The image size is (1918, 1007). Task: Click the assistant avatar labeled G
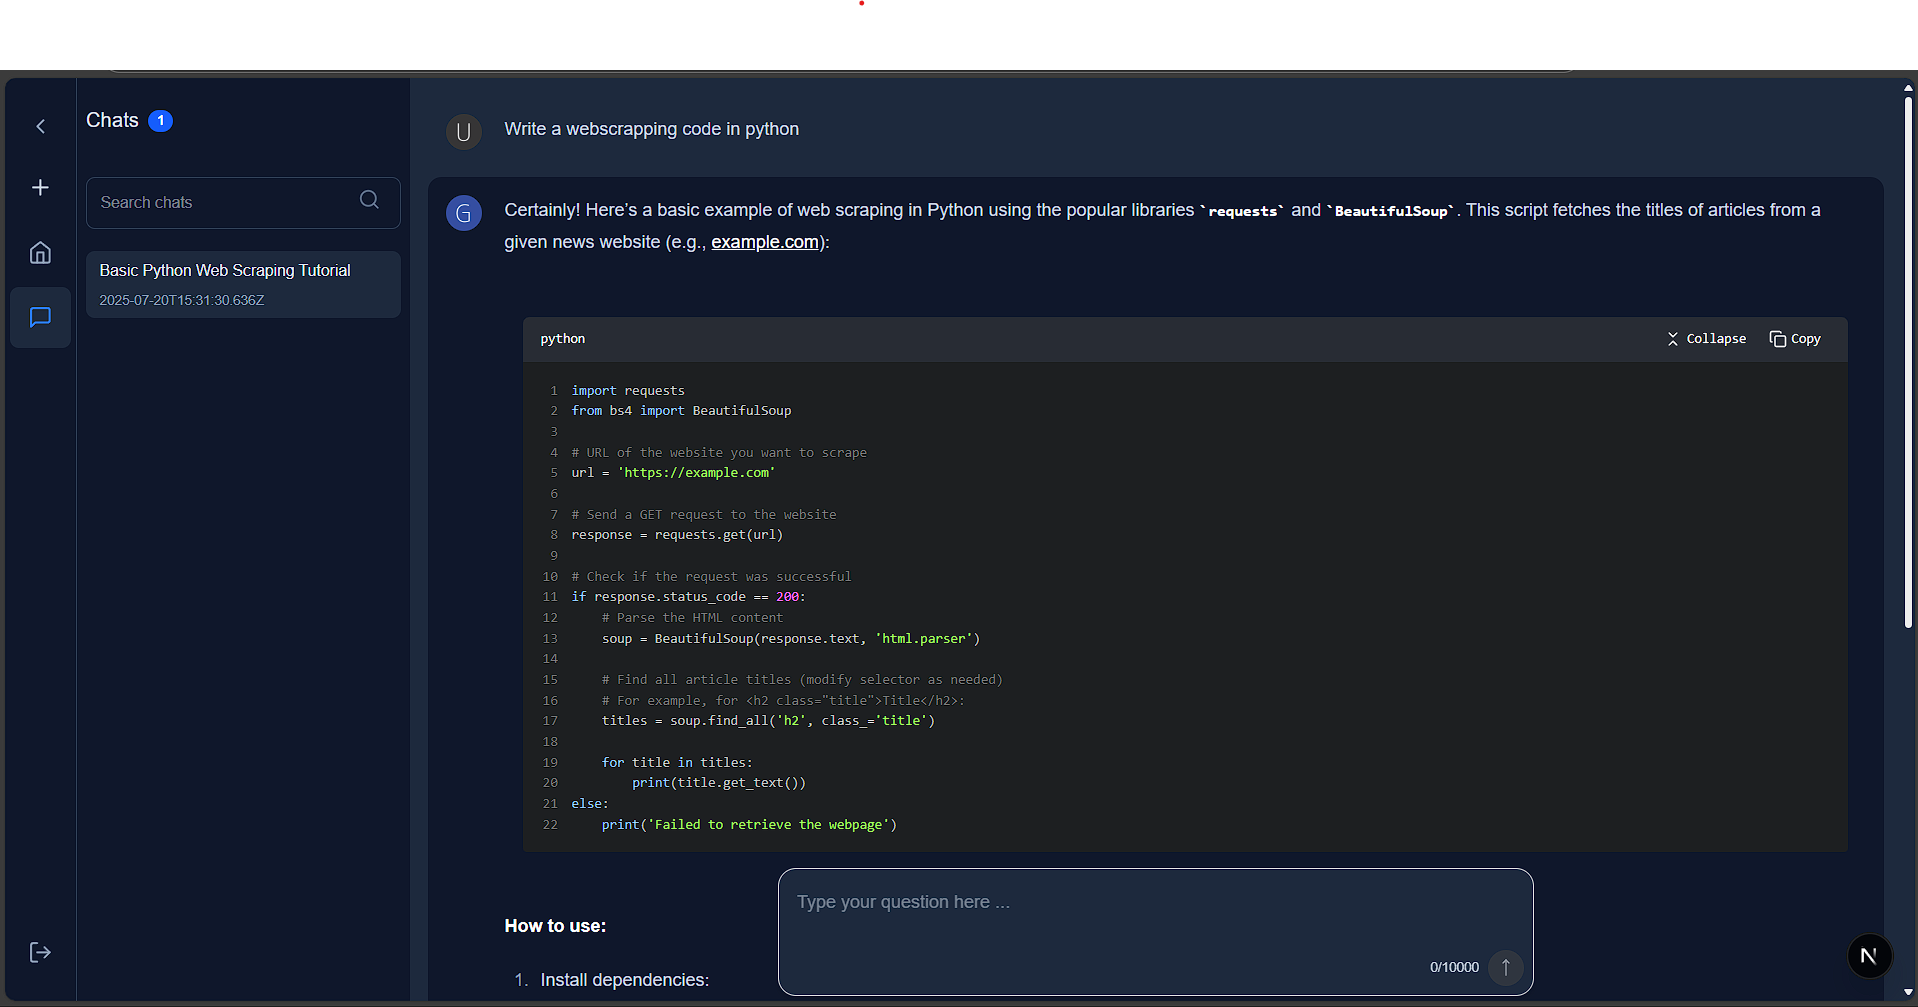pos(464,213)
